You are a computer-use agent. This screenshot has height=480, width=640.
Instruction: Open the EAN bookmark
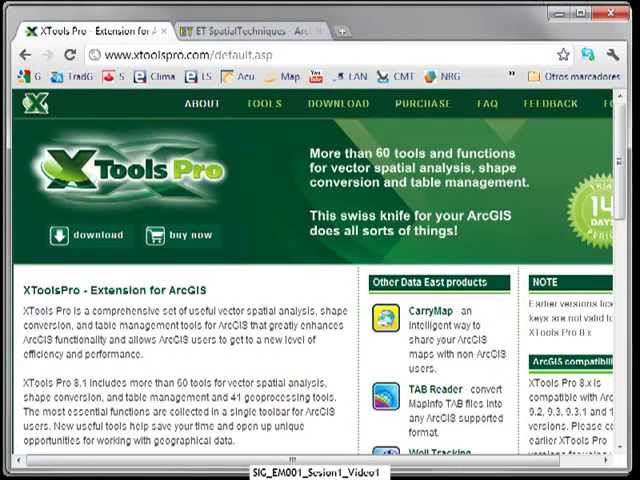[350, 76]
